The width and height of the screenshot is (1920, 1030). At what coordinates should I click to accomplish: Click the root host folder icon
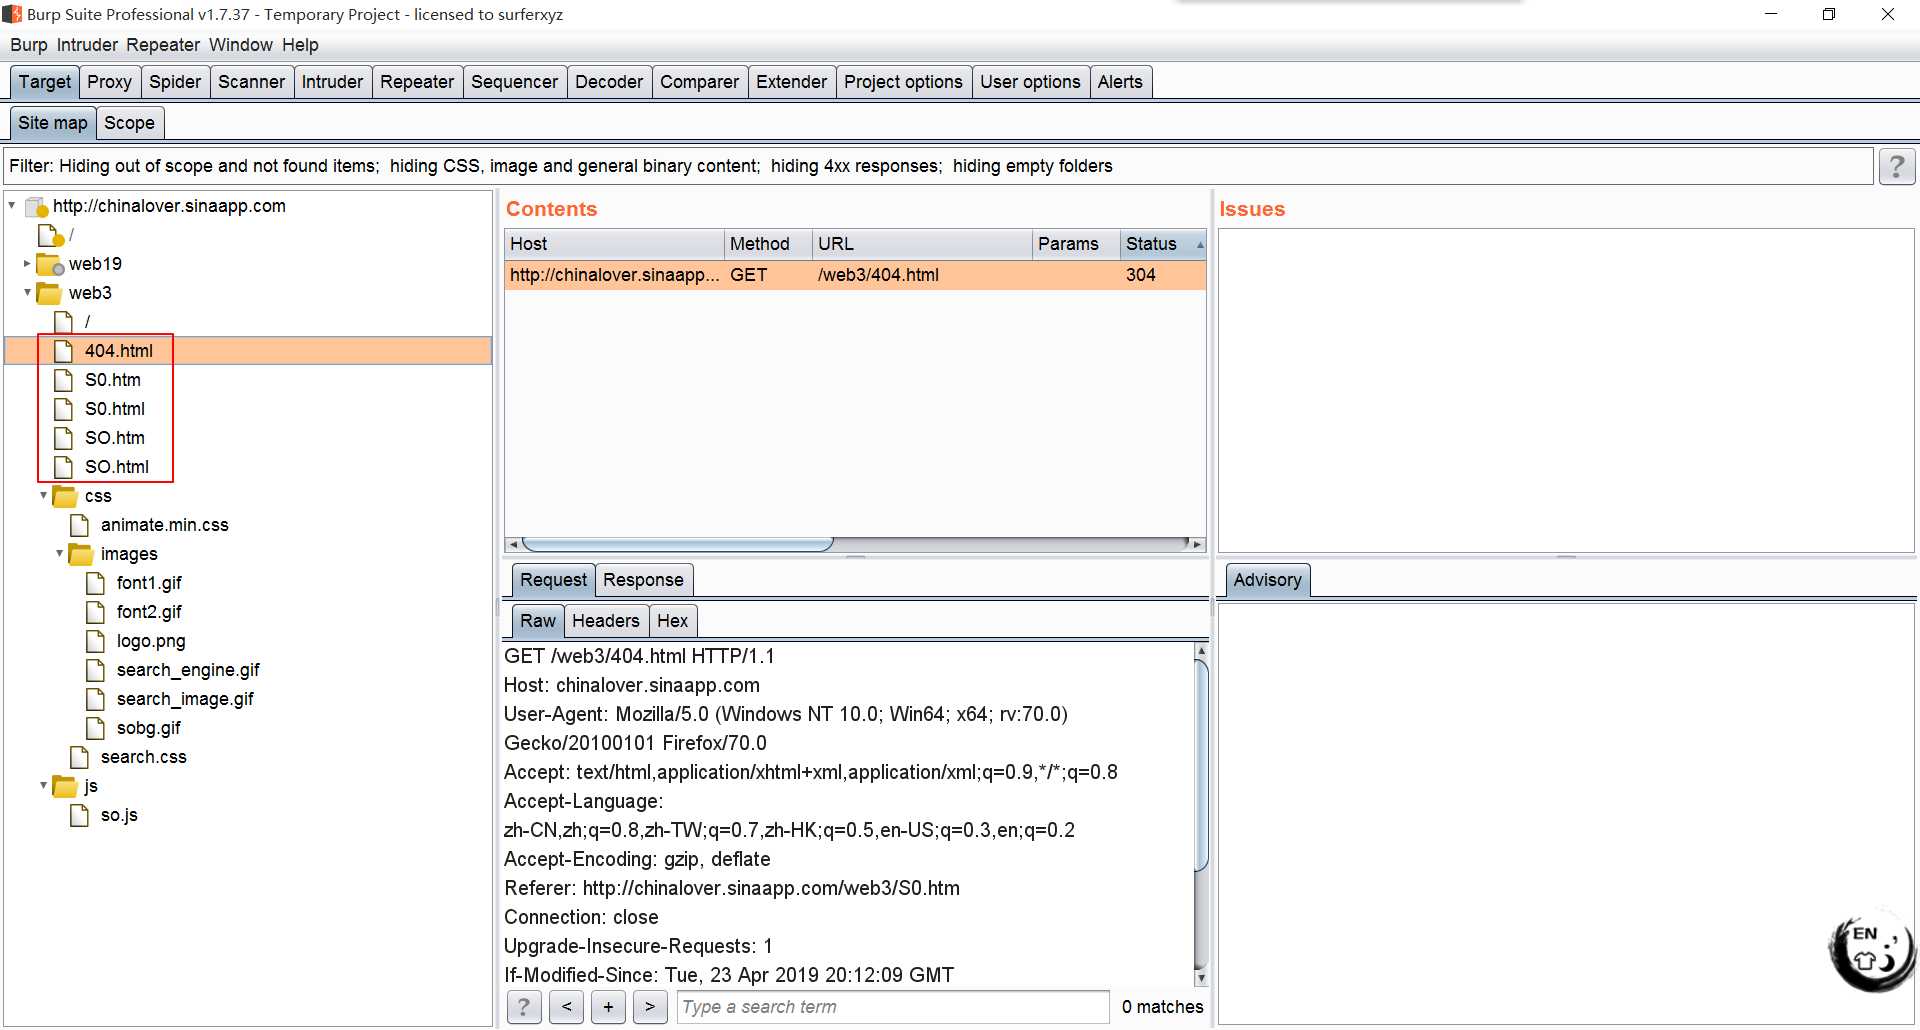pos(37,206)
